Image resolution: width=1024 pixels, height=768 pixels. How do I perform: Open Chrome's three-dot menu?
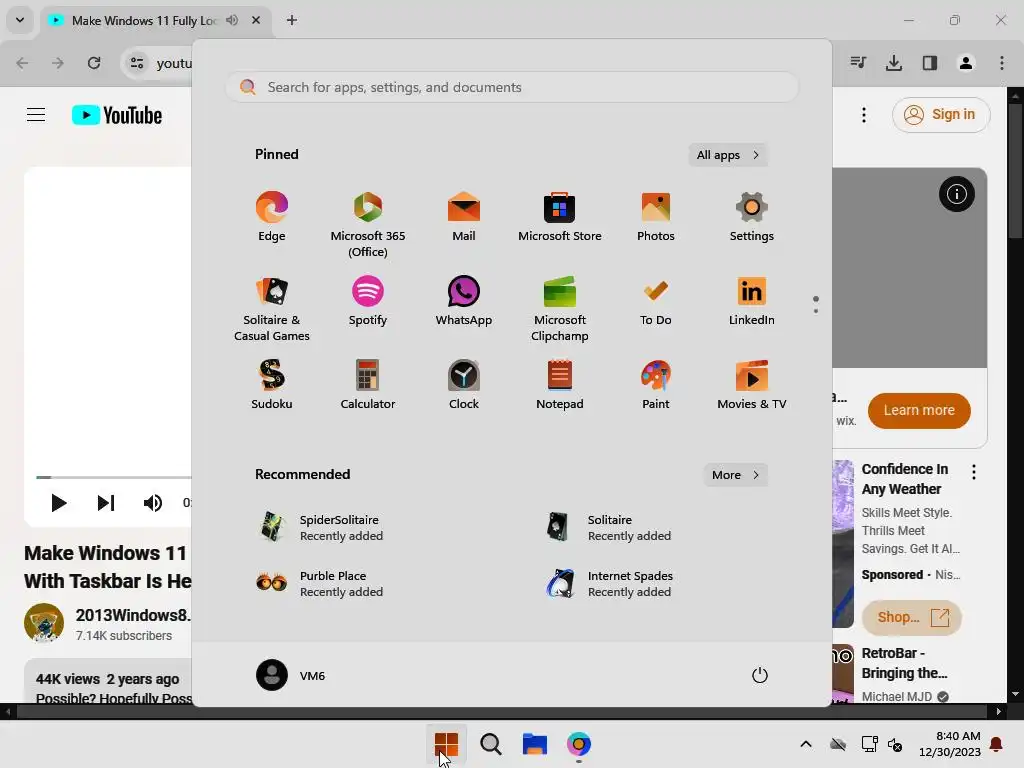click(1002, 63)
